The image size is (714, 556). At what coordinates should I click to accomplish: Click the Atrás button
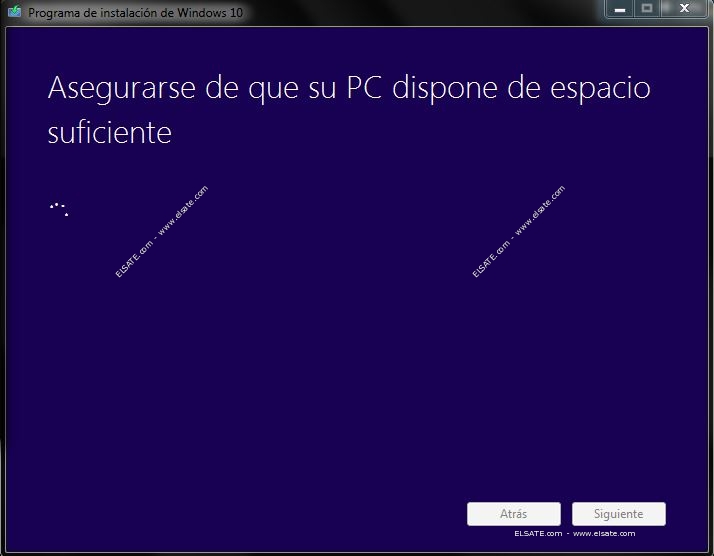[x=514, y=514]
